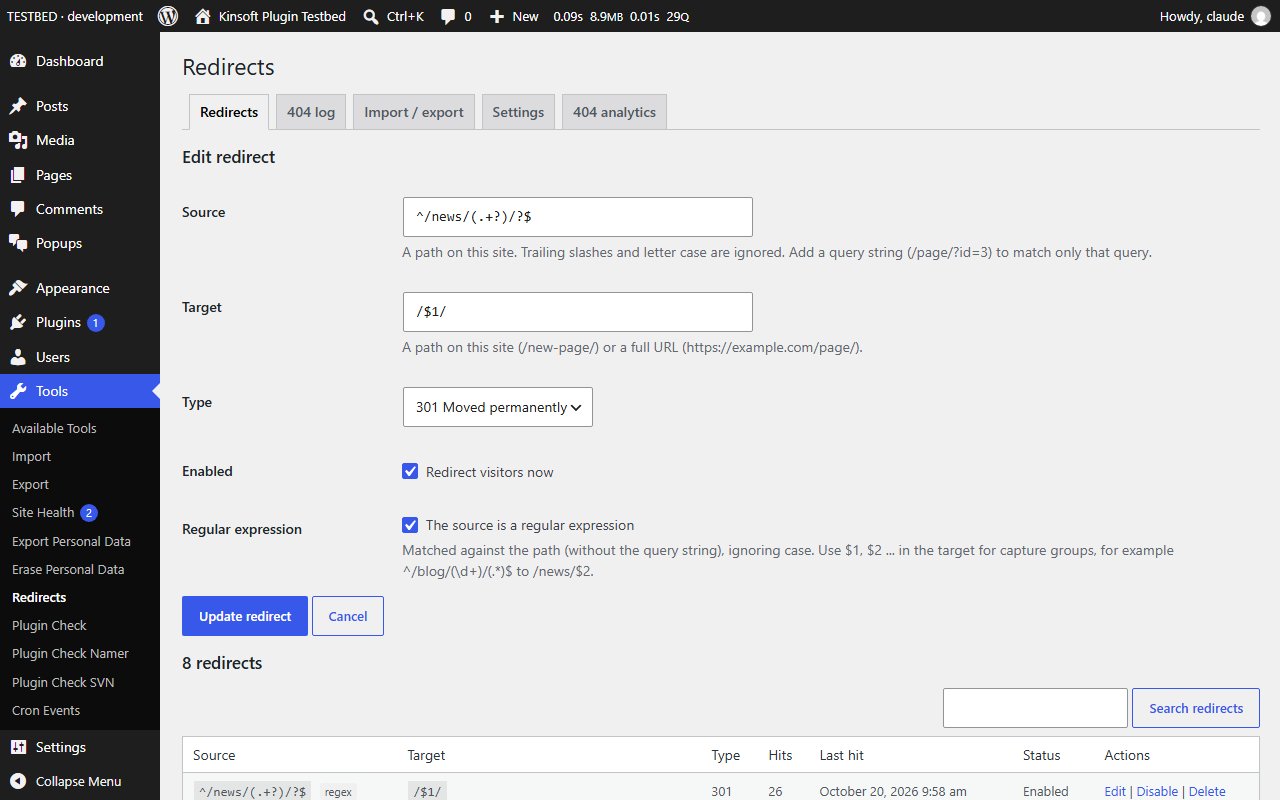Click the plus icon next to New
1280x800 pixels.
tap(497, 17)
